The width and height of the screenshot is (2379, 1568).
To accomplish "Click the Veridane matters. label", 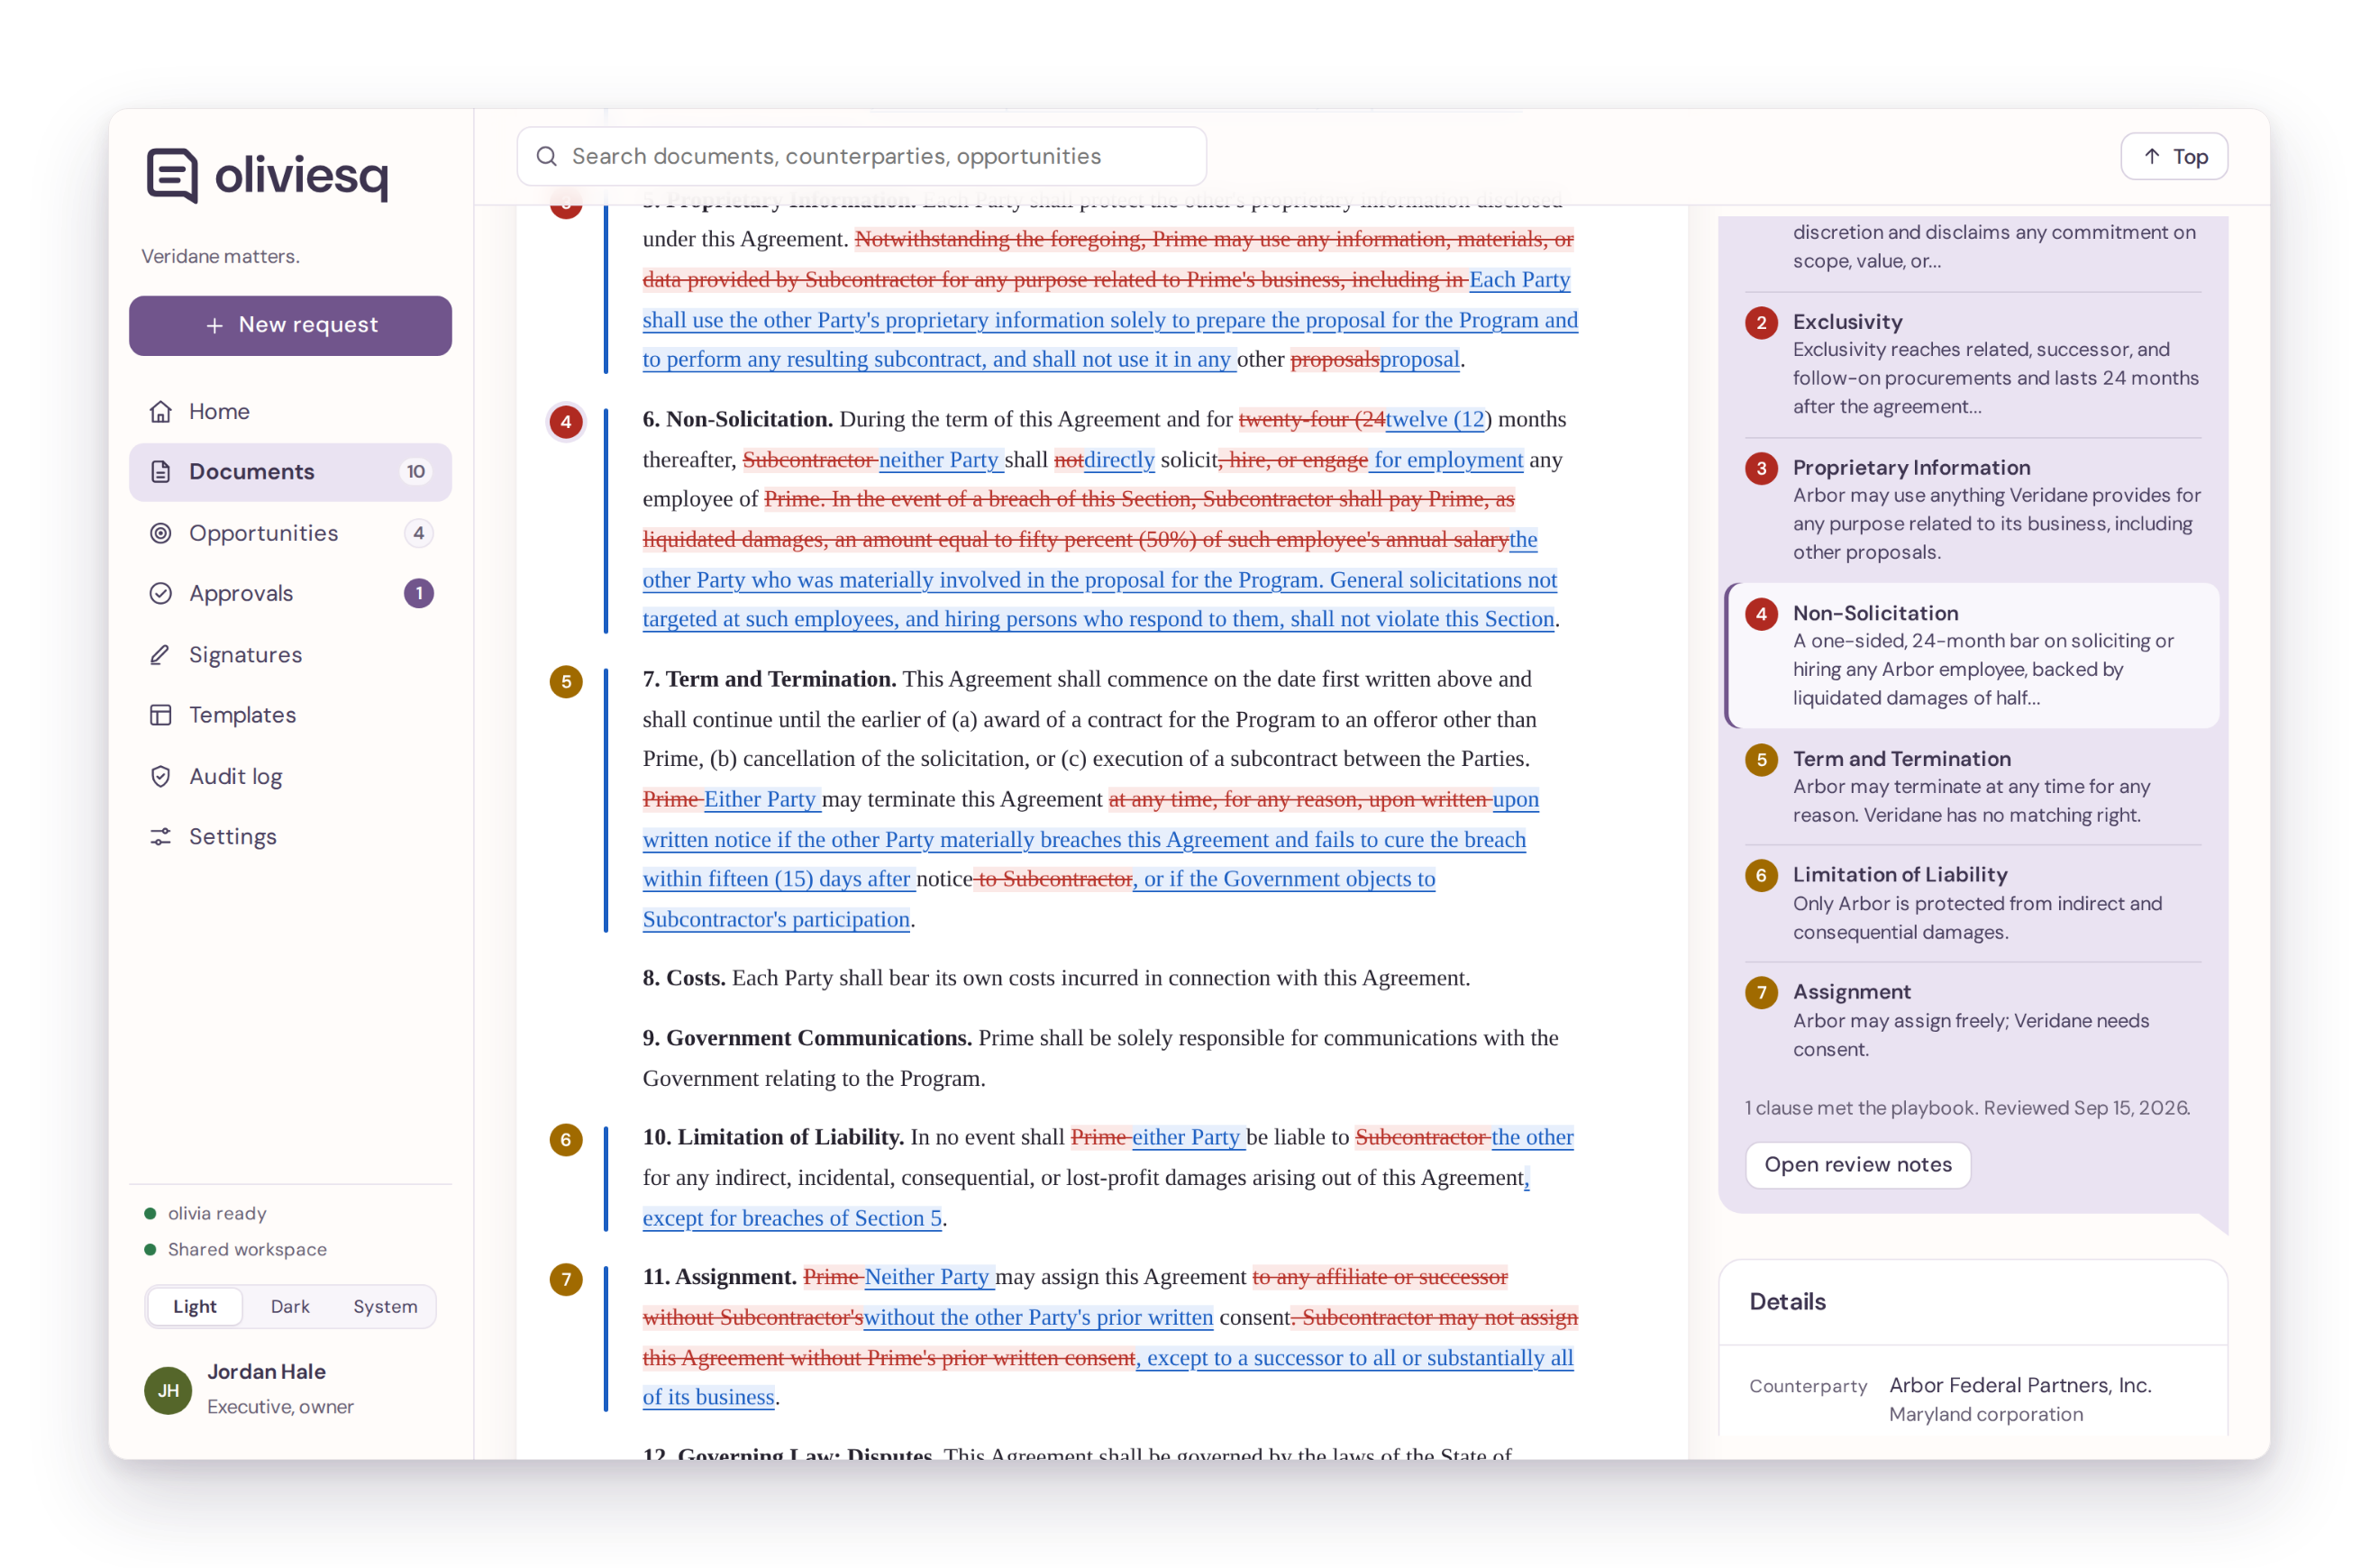I will [220, 256].
